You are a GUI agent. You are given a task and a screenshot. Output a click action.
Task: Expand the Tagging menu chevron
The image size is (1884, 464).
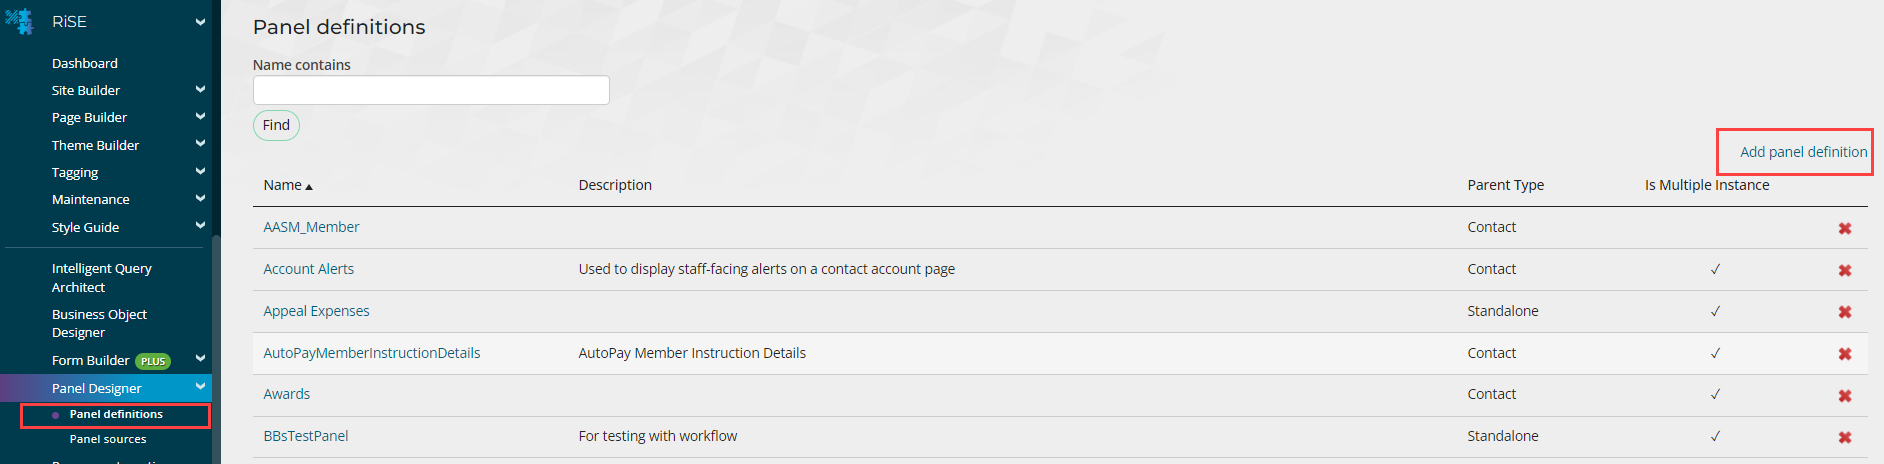200,172
